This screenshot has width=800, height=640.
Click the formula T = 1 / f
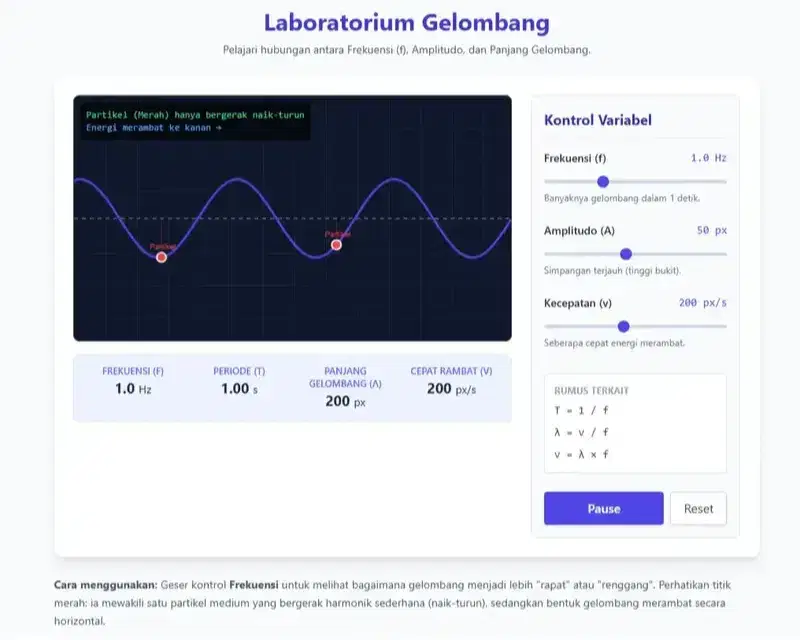click(x=580, y=410)
